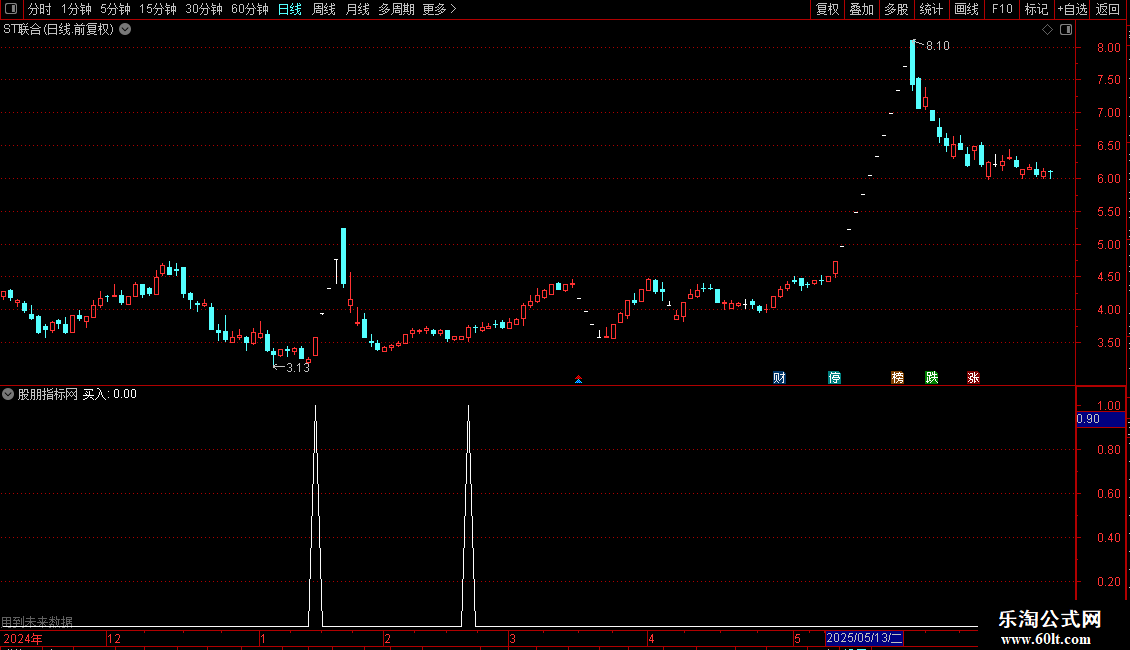Click the 财 financial event marker

pyautogui.click(x=779, y=378)
